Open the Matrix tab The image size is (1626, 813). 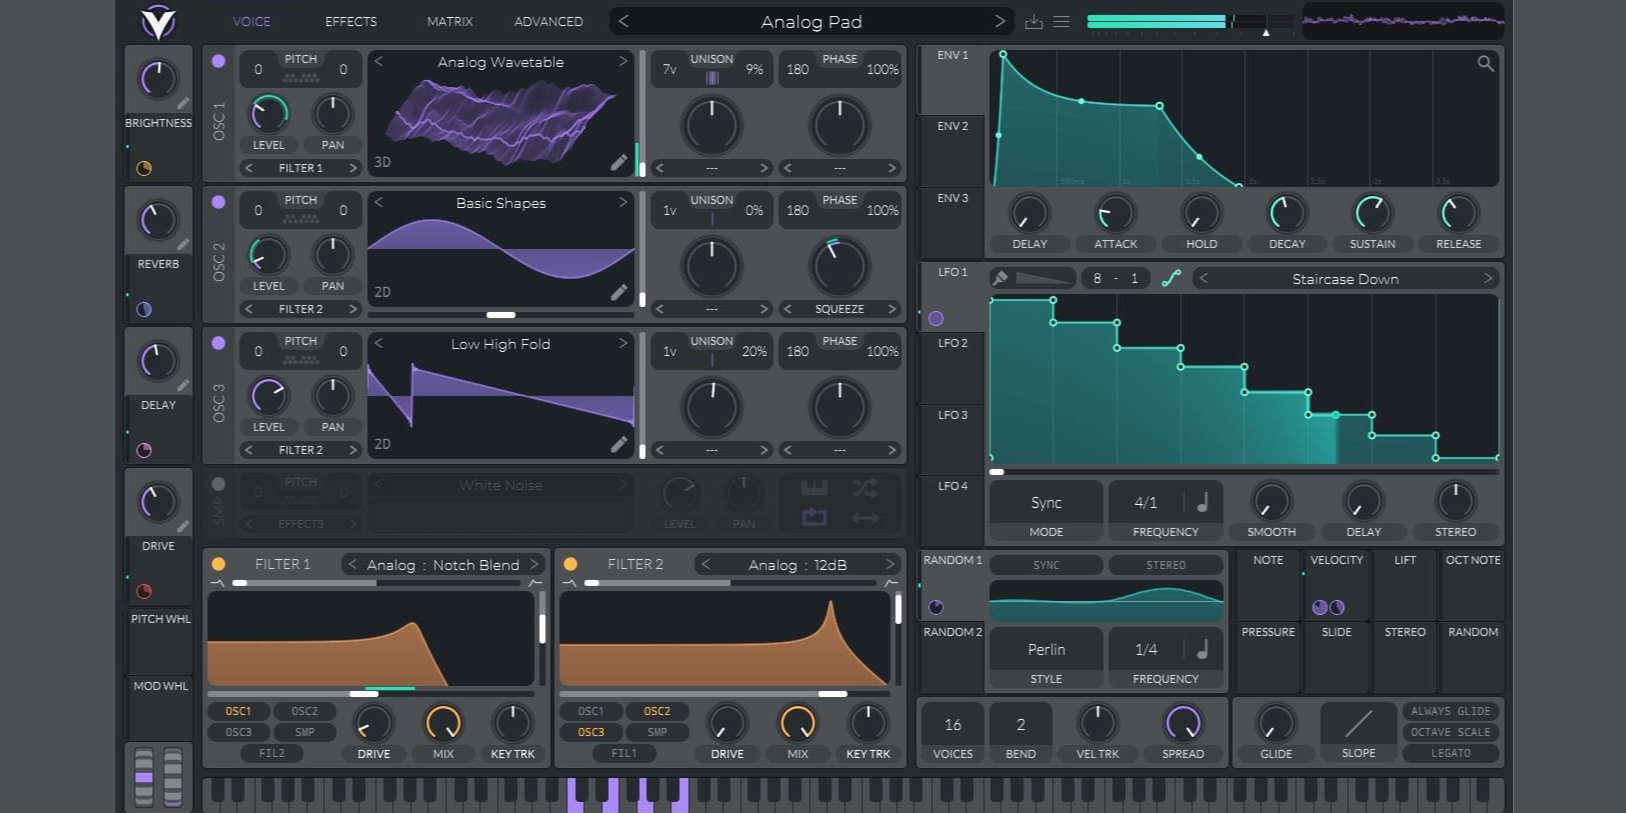(450, 21)
